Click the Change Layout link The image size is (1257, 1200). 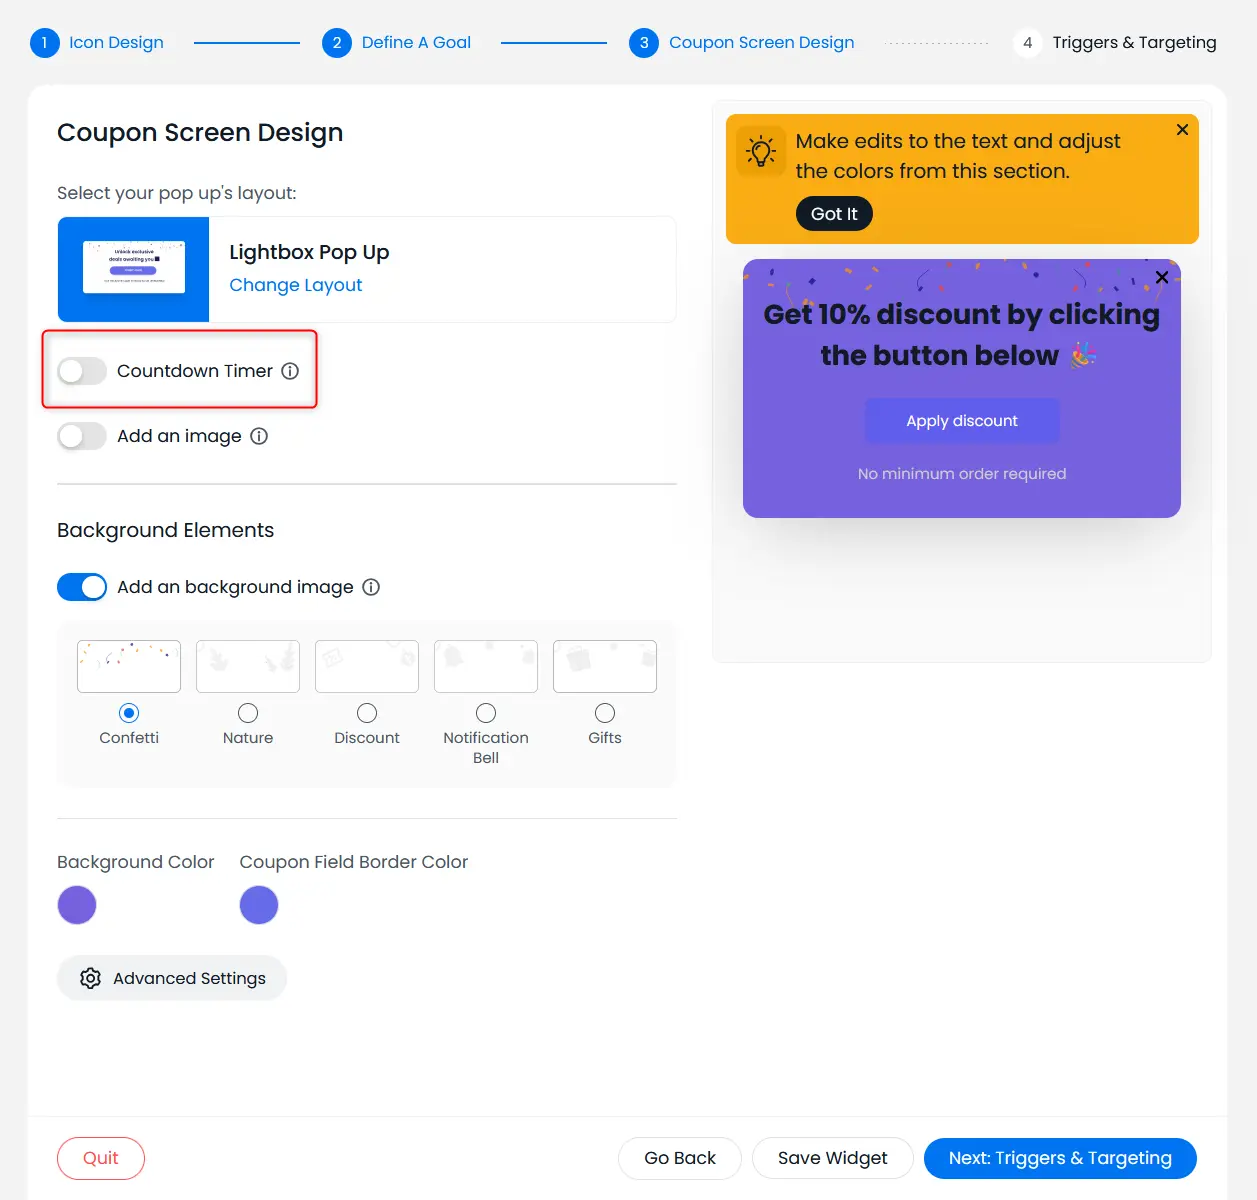coord(295,285)
